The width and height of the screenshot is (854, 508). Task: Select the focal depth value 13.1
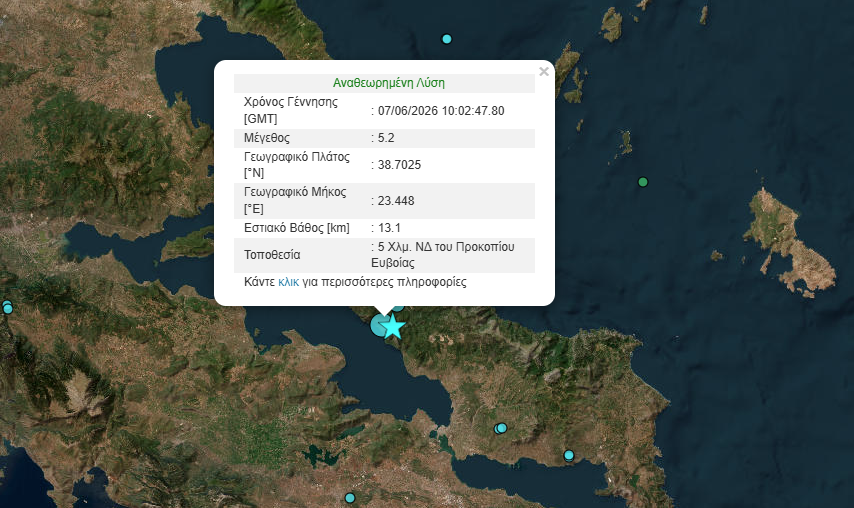[x=389, y=228]
